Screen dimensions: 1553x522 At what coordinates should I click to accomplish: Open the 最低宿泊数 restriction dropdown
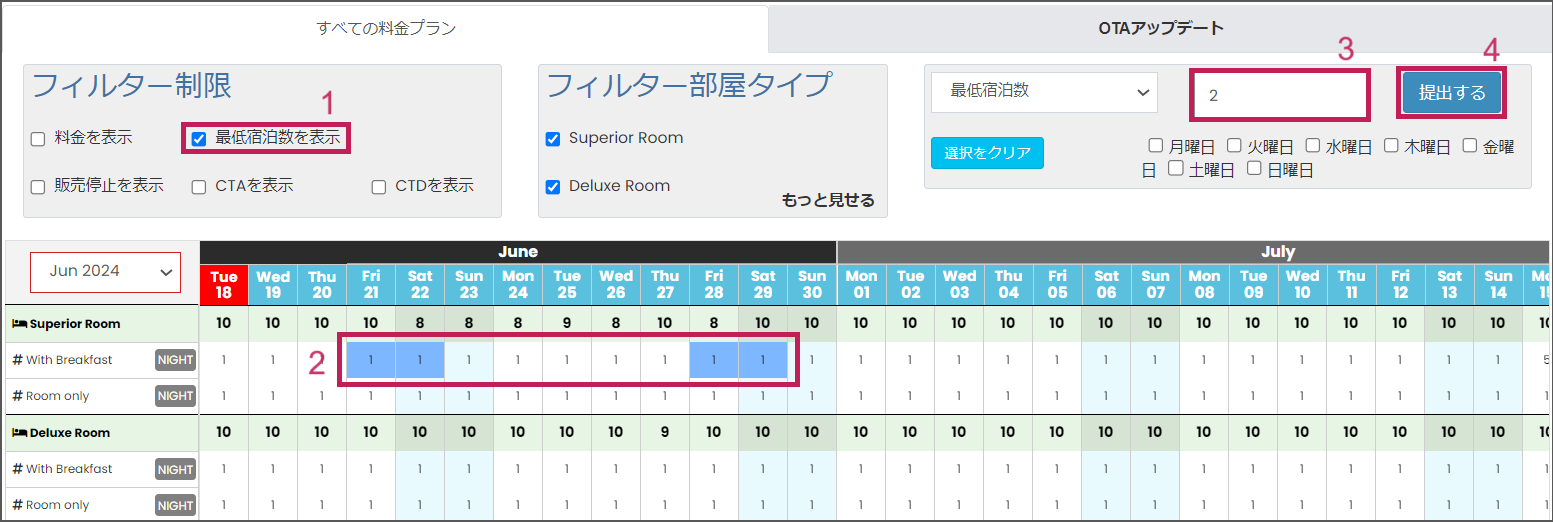(1044, 92)
